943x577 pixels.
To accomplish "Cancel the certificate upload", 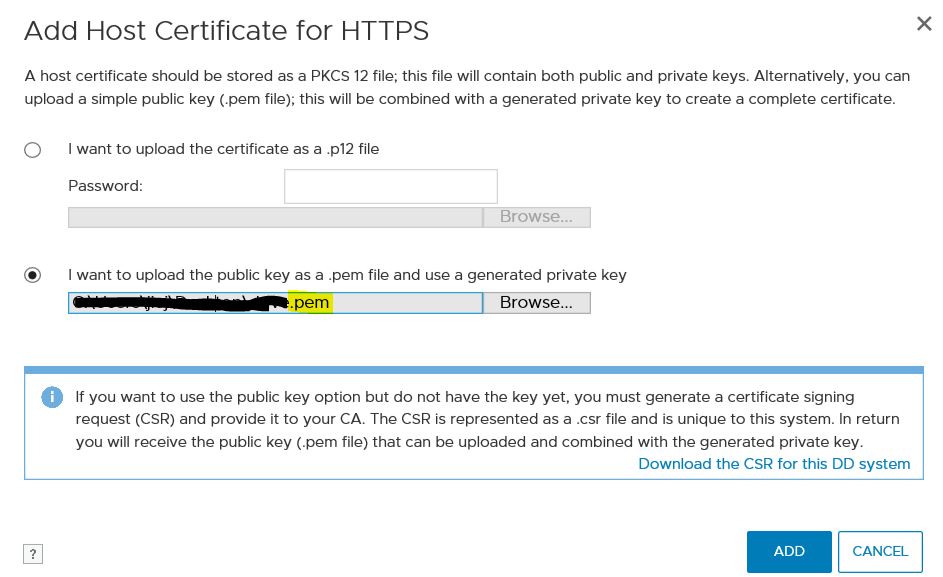I will click(879, 551).
